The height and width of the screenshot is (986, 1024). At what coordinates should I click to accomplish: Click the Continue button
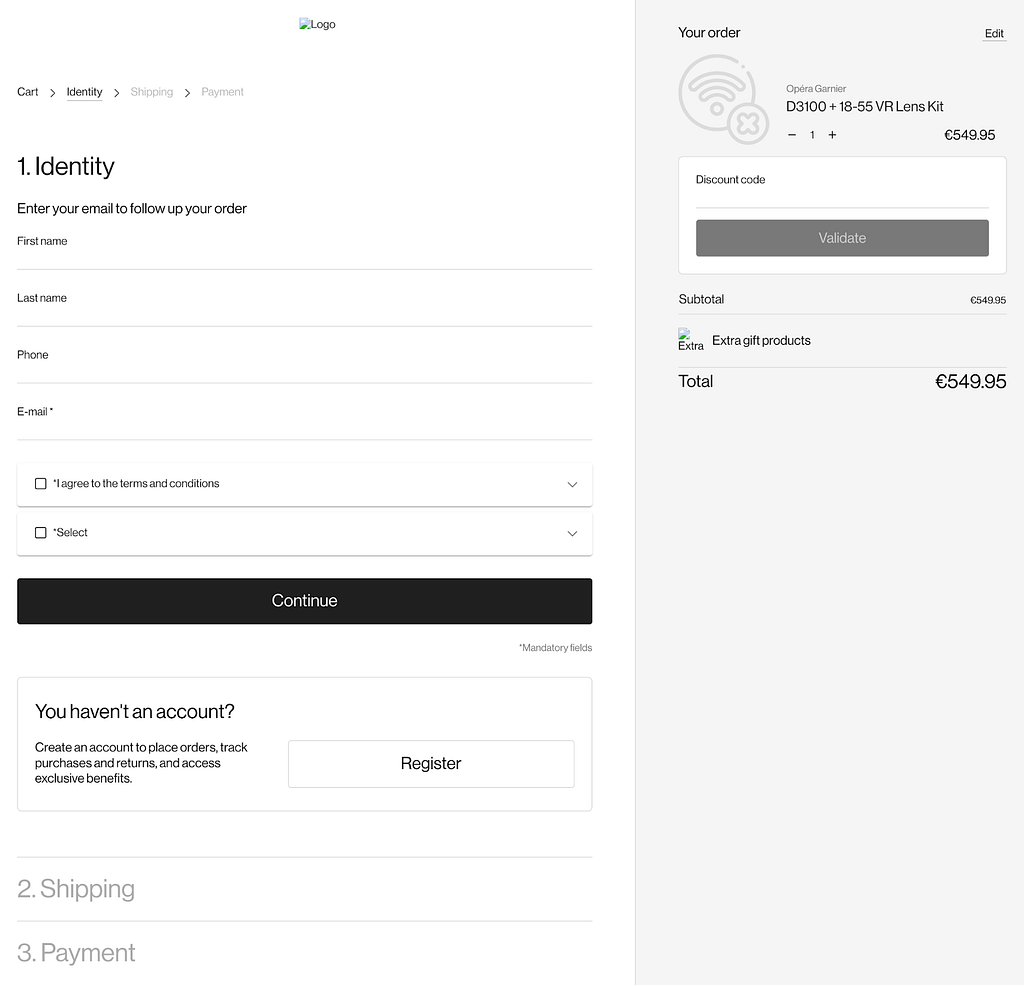pyautogui.click(x=304, y=601)
